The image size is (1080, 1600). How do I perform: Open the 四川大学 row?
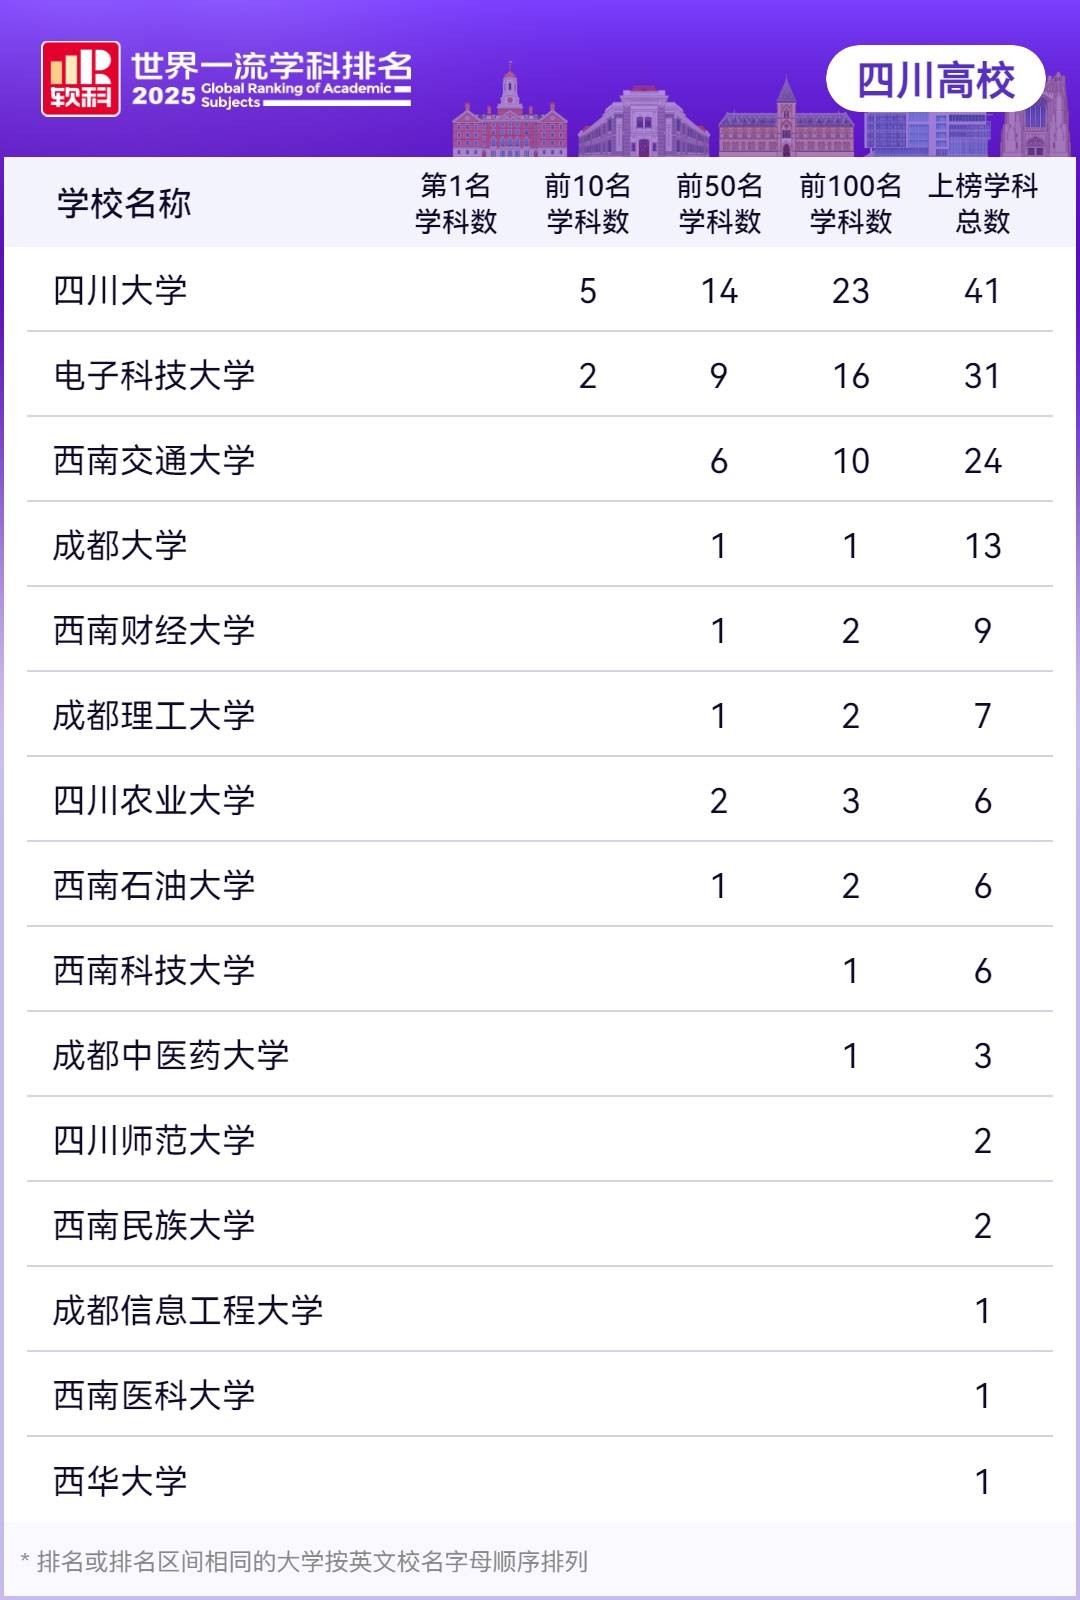click(120, 291)
